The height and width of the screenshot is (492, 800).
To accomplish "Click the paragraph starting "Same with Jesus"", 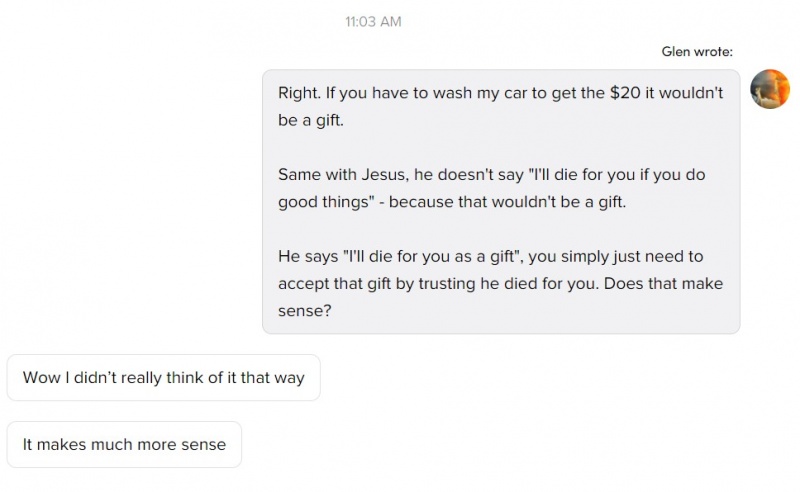I will pyautogui.click(x=492, y=188).
